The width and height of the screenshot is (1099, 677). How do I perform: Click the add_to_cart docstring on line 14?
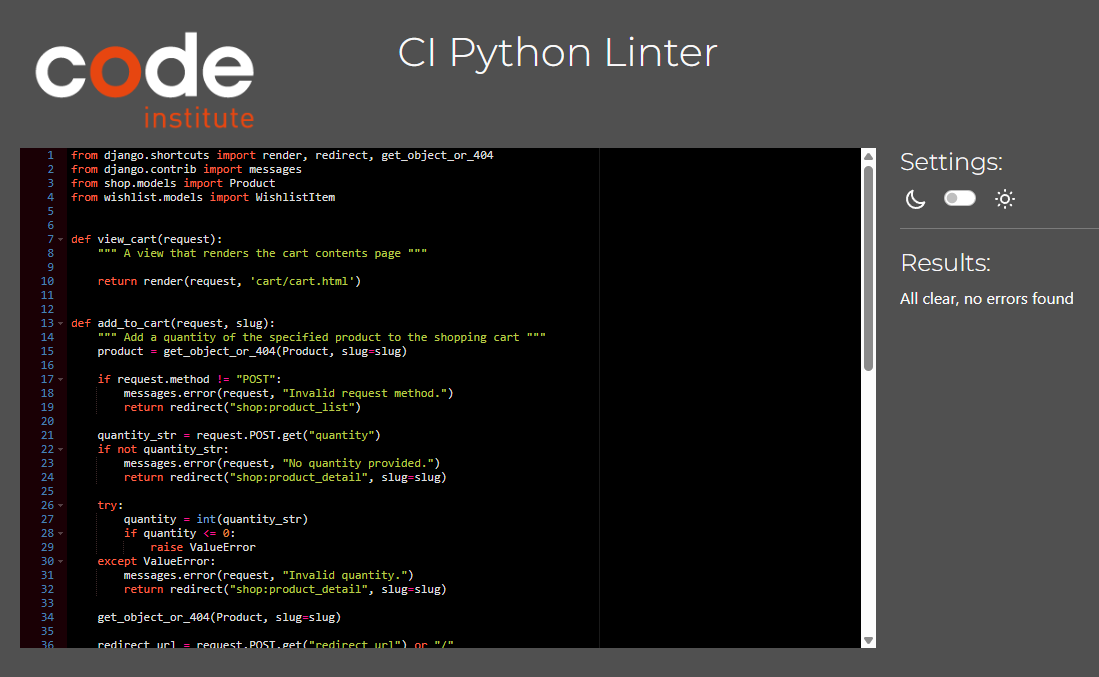322,338
